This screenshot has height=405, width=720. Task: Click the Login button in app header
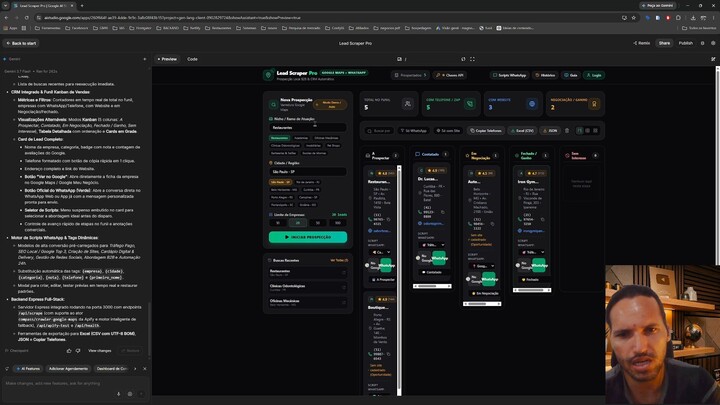[594, 75]
